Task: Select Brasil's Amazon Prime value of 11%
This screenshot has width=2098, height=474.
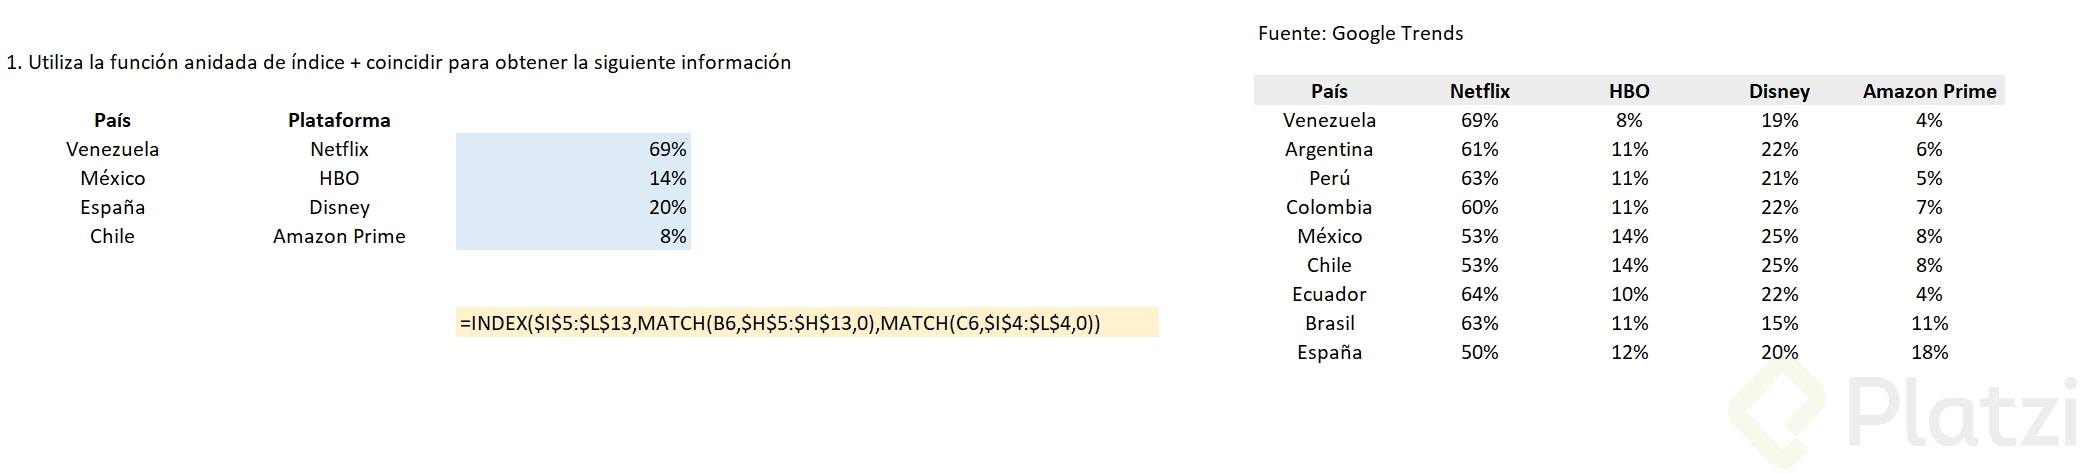Action: tap(1929, 323)
